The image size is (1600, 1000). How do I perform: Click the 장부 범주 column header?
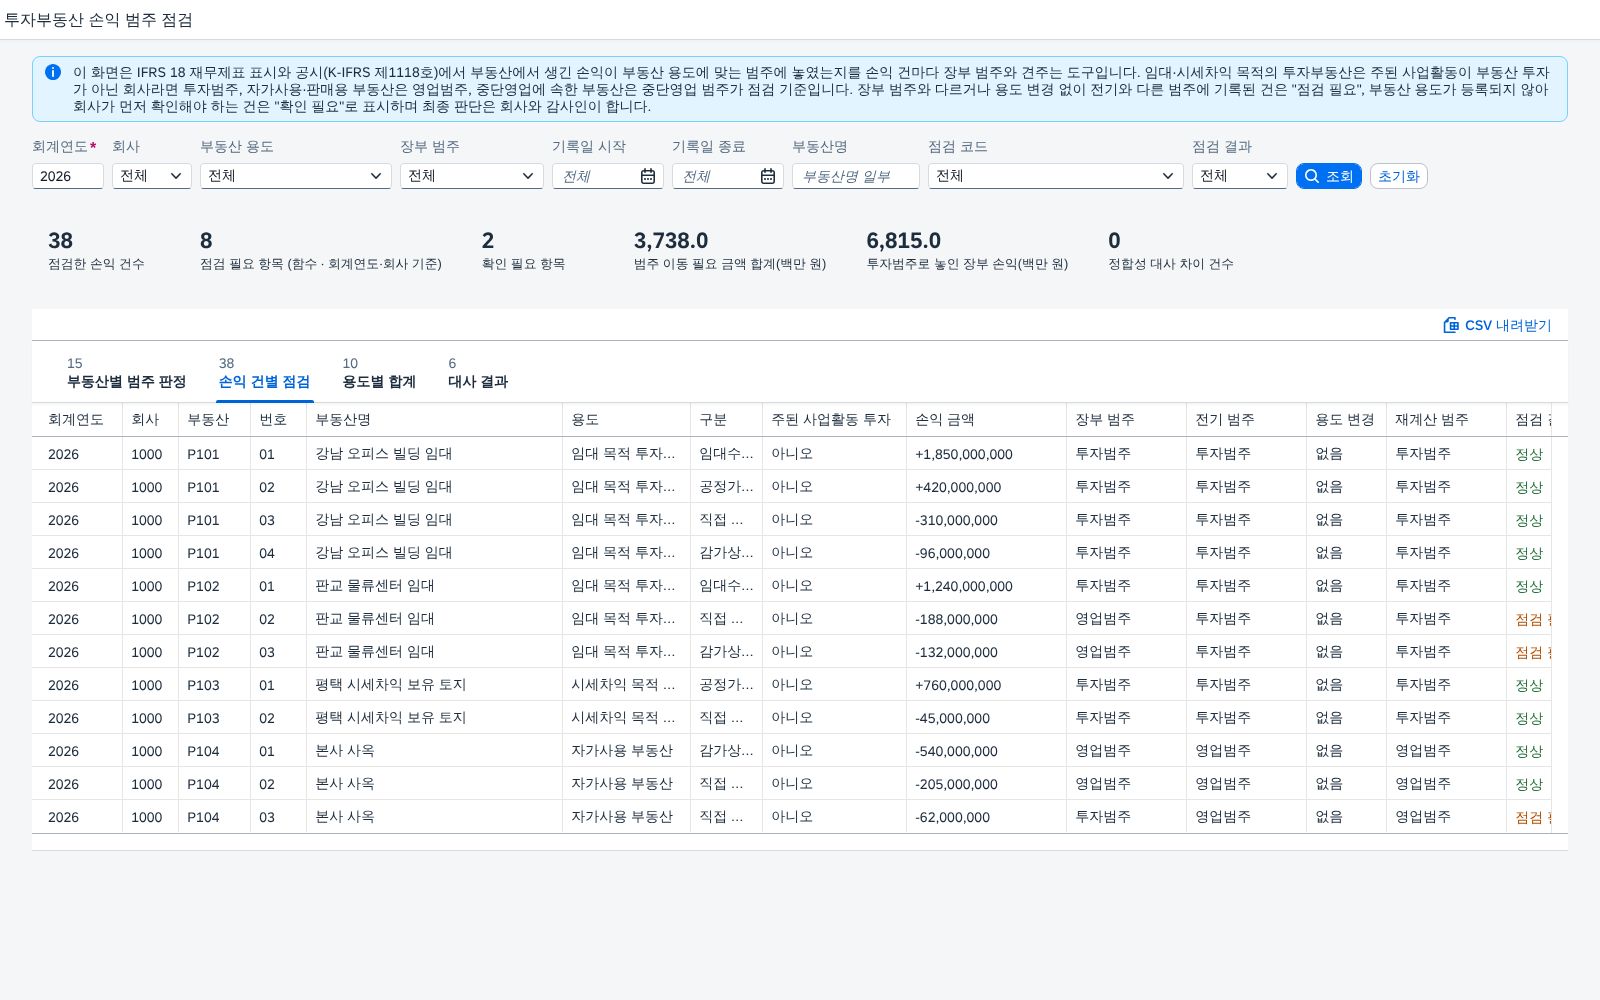[x=1126, y=420]
